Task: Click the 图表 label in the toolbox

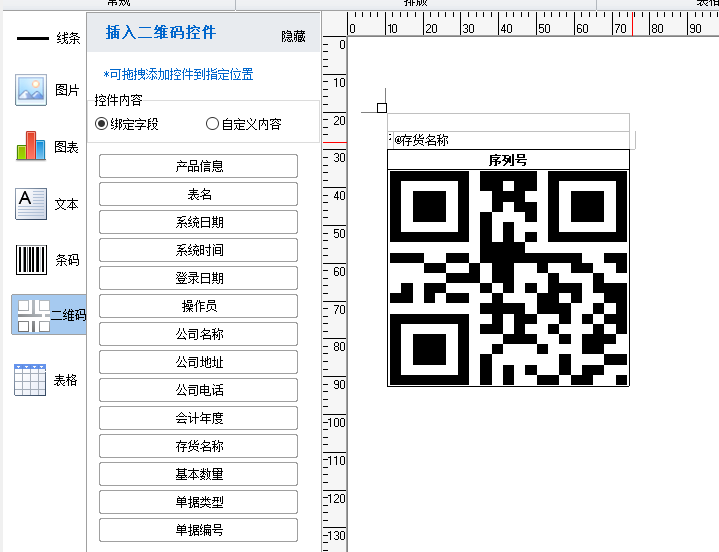Action: (66, 147)
